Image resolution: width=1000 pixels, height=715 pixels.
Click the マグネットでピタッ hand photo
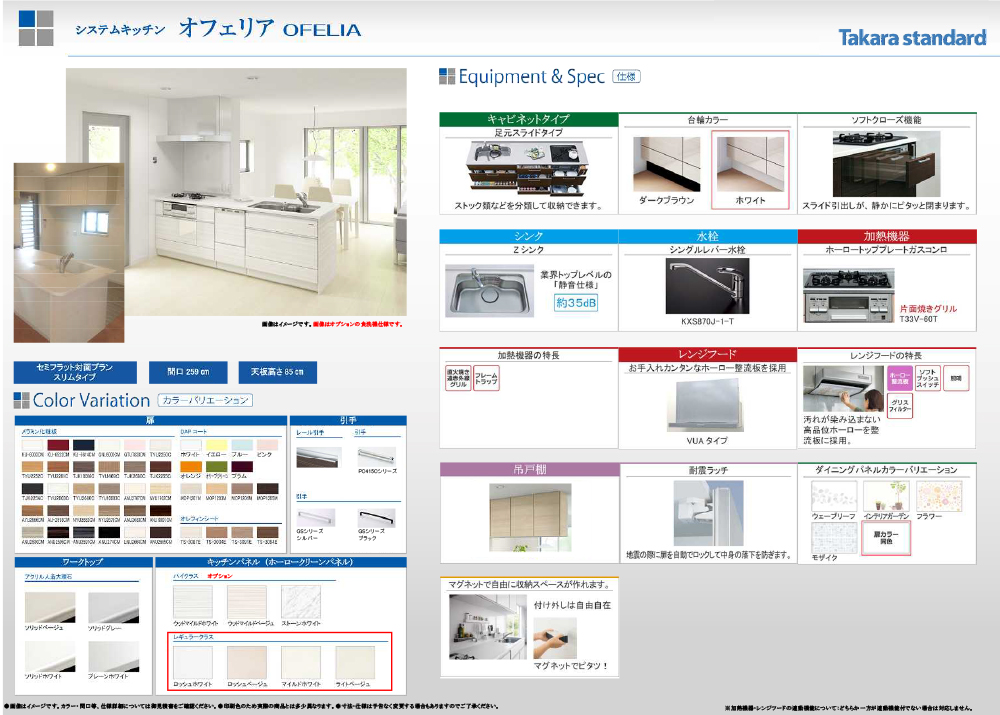[555, 638]
